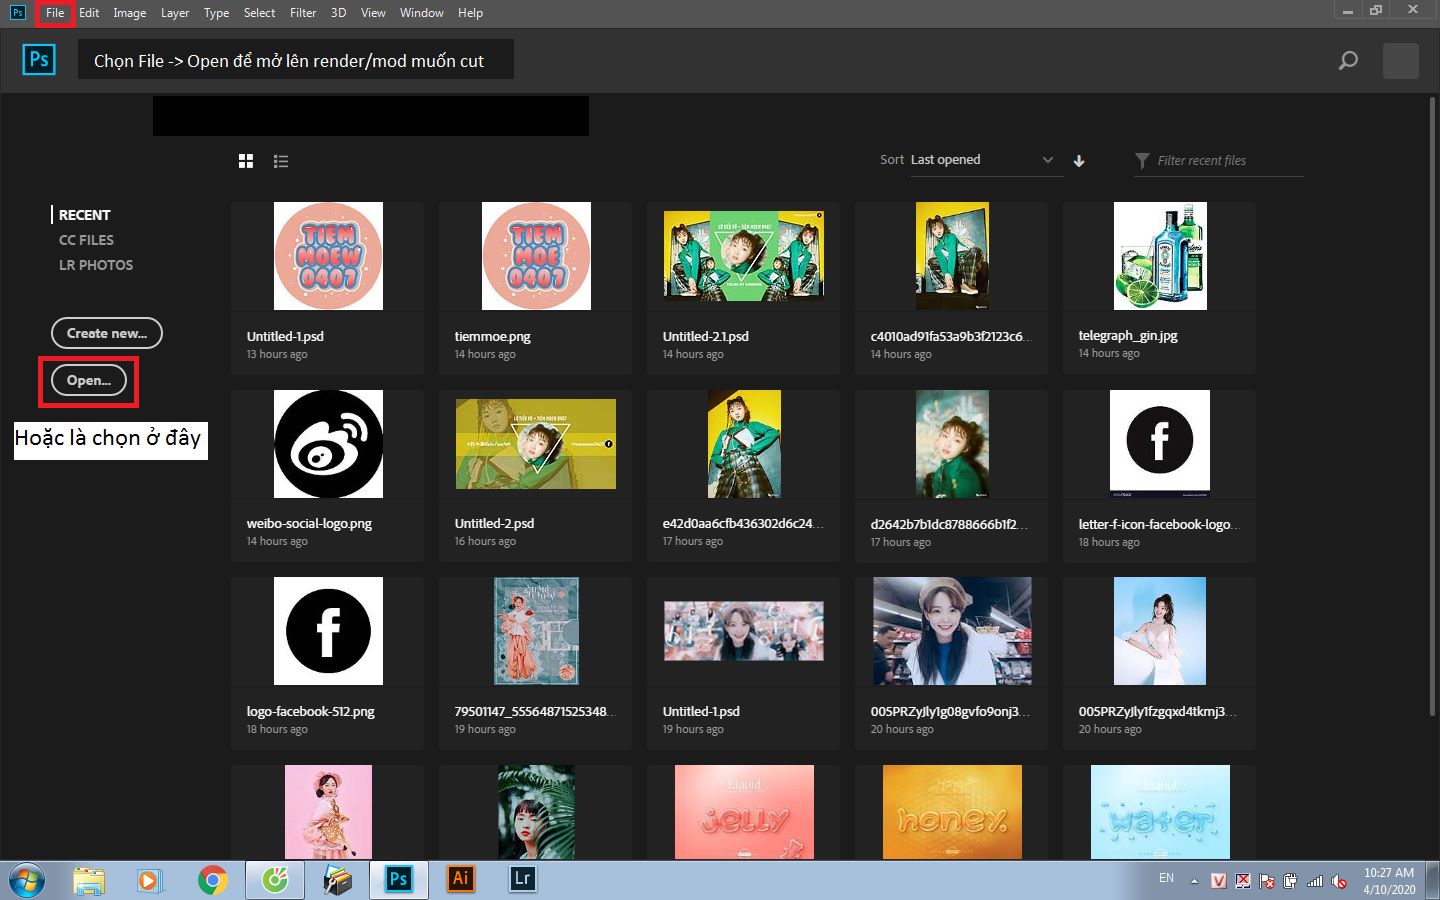1440x900 pixels.
Task: Click the Open... button
Action: point(89,380)
